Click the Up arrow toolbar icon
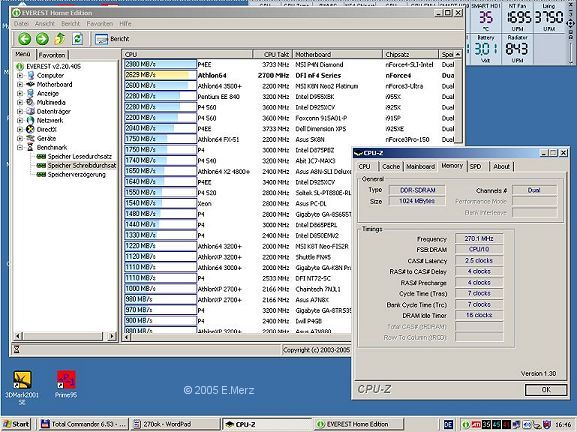This screenshot has width=577, height=432. 60,39
